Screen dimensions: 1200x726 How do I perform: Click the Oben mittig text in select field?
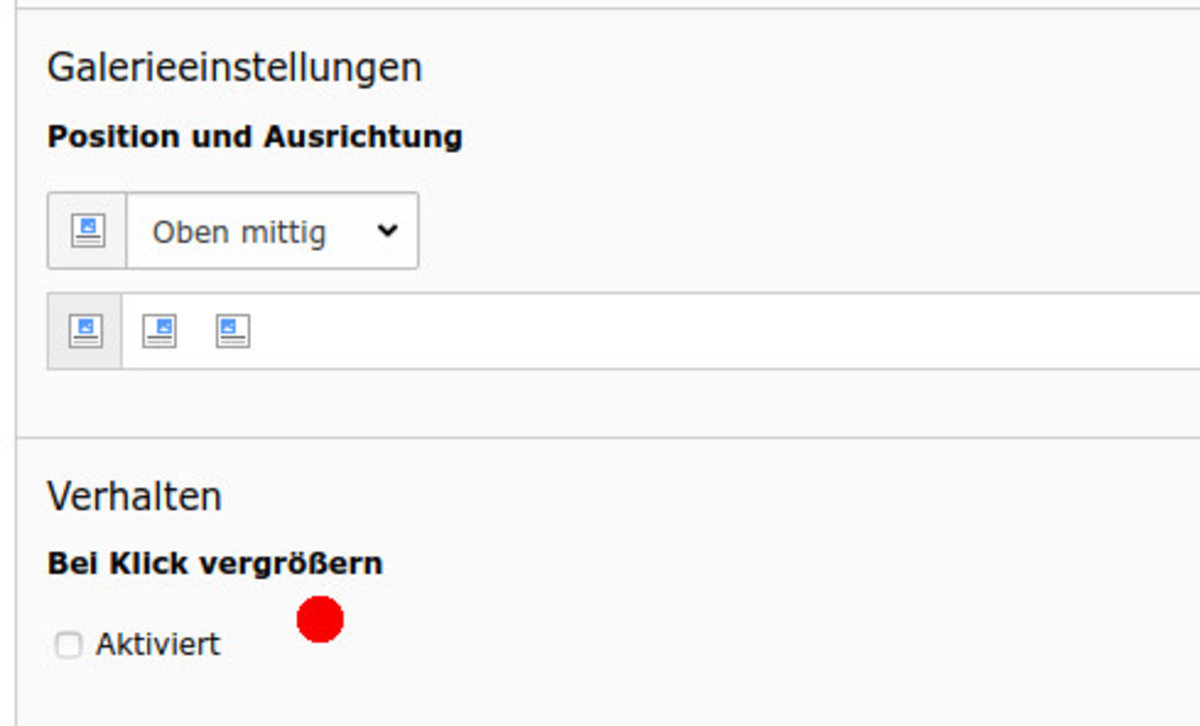click(239, 232)
